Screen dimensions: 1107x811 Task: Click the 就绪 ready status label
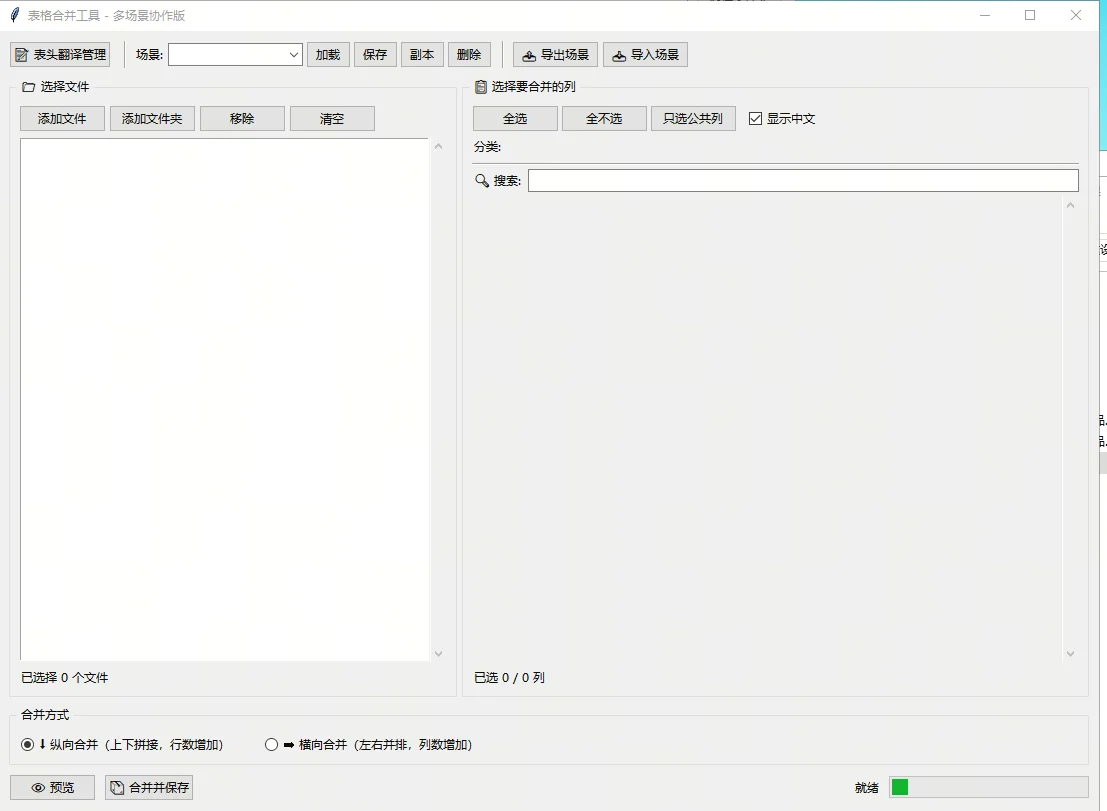point(866,788)
